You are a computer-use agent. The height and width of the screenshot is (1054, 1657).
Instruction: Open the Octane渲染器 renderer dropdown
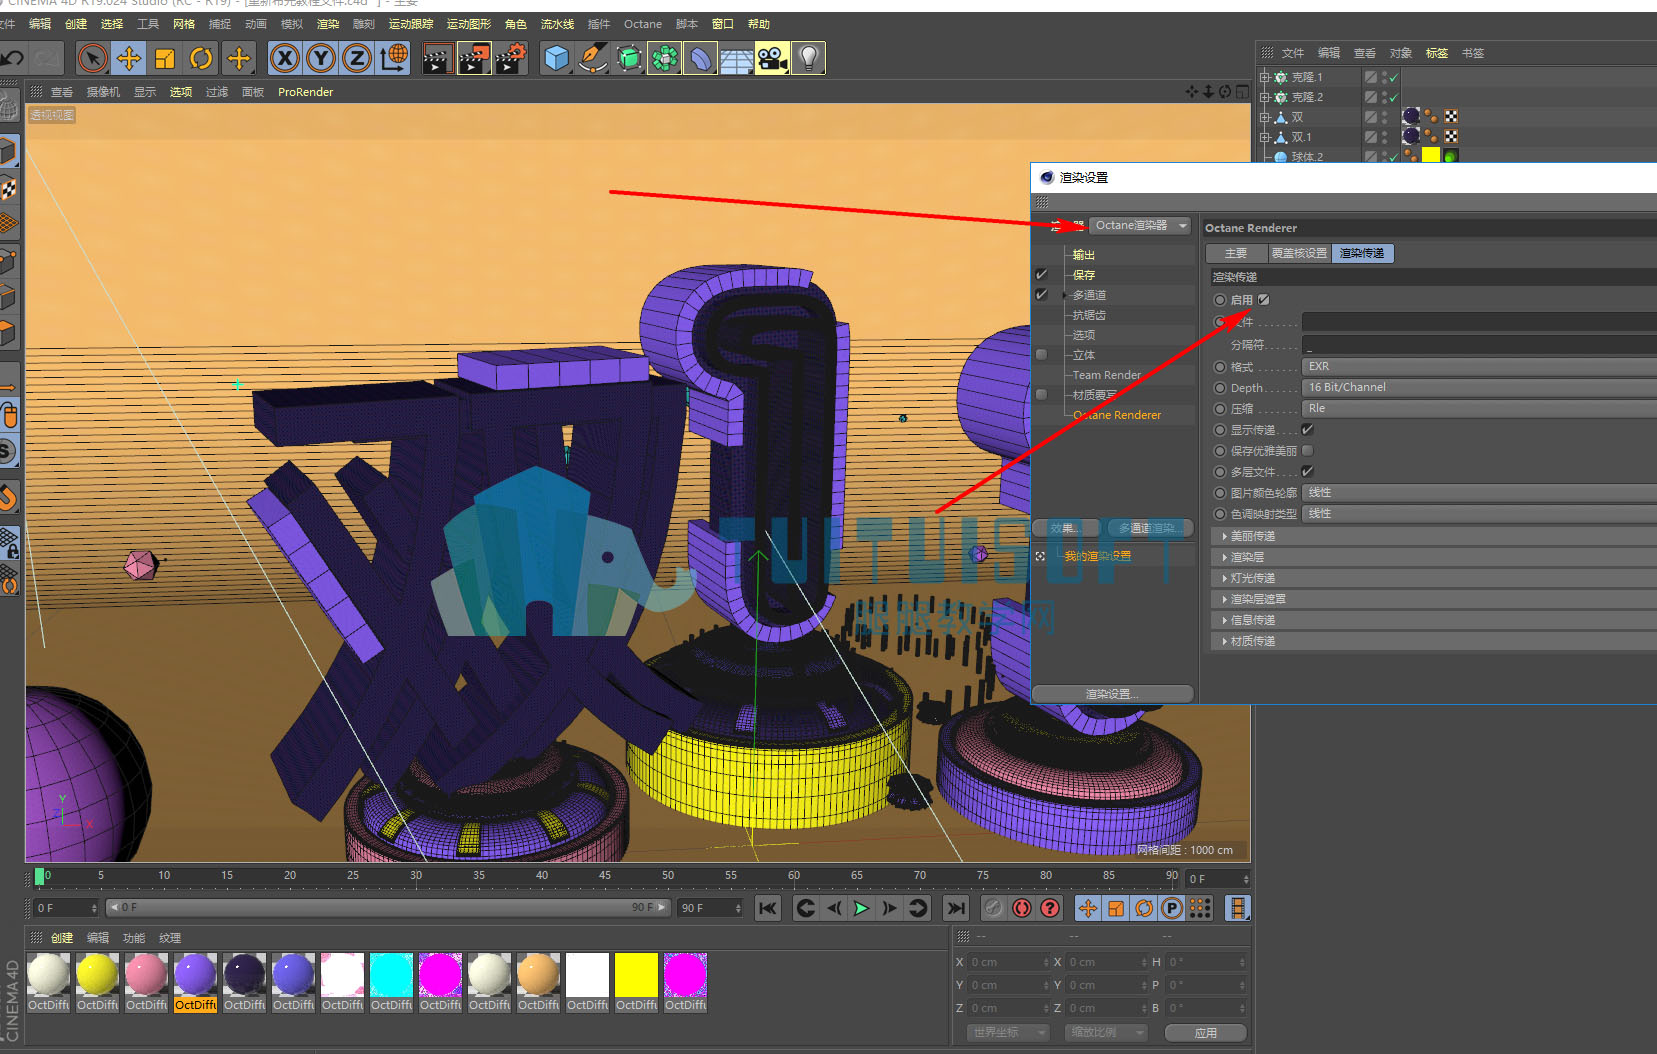click(1140, 225)
